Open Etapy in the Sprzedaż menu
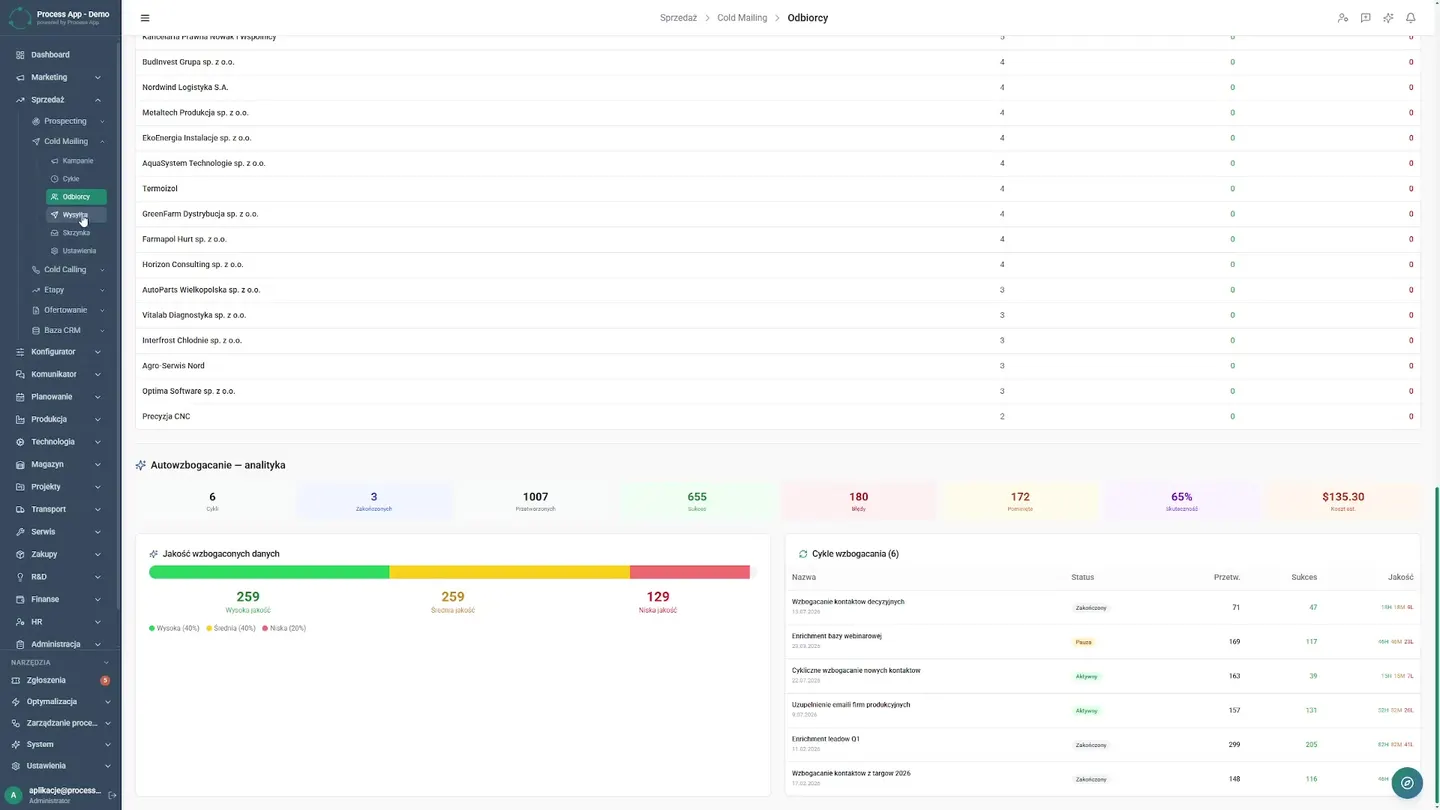Image resolution: width=1440 pixels, height=810 pixels. (x=68, y=290)
